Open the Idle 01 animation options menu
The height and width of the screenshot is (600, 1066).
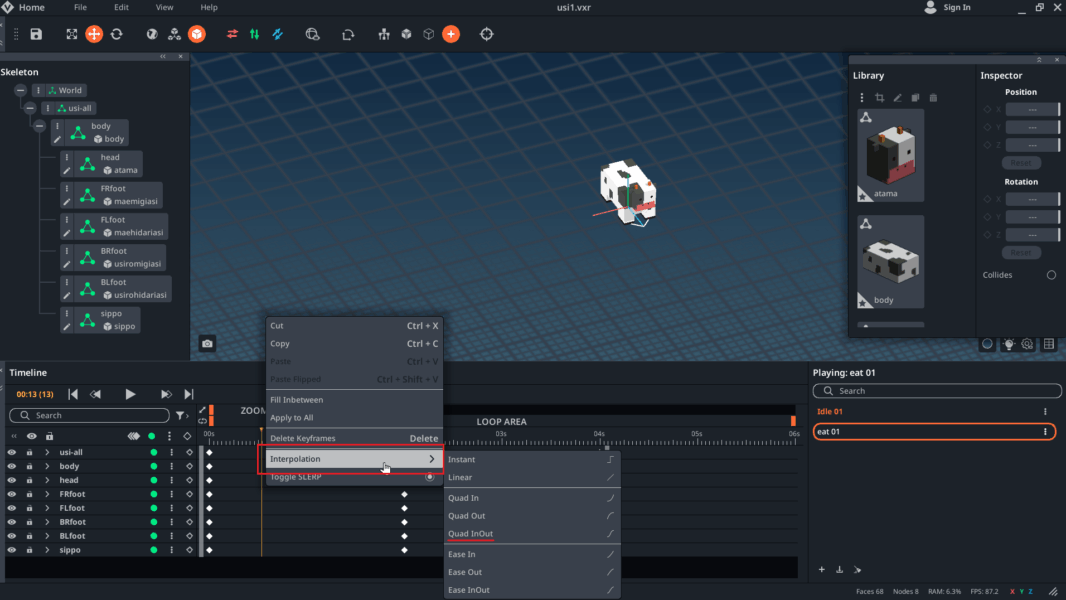tap(1045, 411)
